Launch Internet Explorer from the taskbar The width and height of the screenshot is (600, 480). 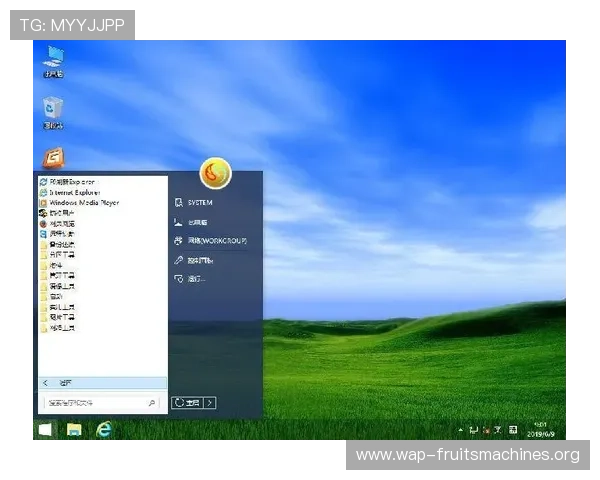tap(103, 429)
